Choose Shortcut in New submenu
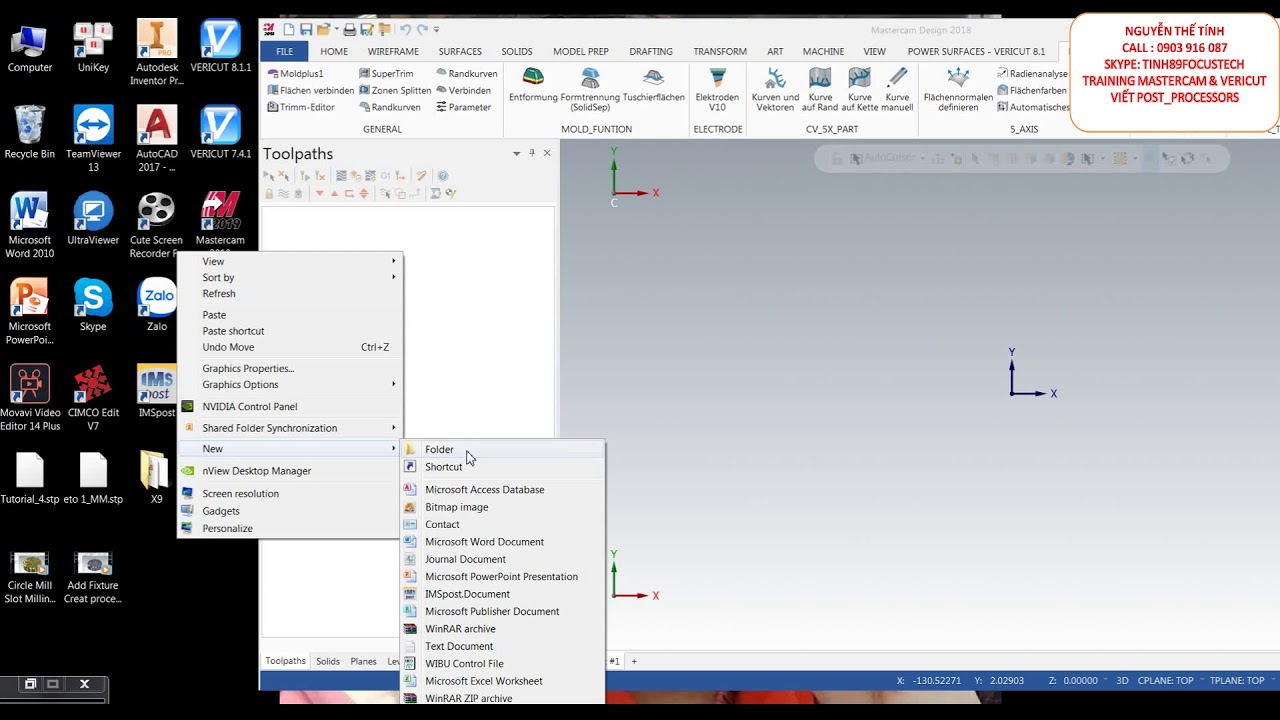The width and height of the screenshot is (1280, 720). [503, 467]
